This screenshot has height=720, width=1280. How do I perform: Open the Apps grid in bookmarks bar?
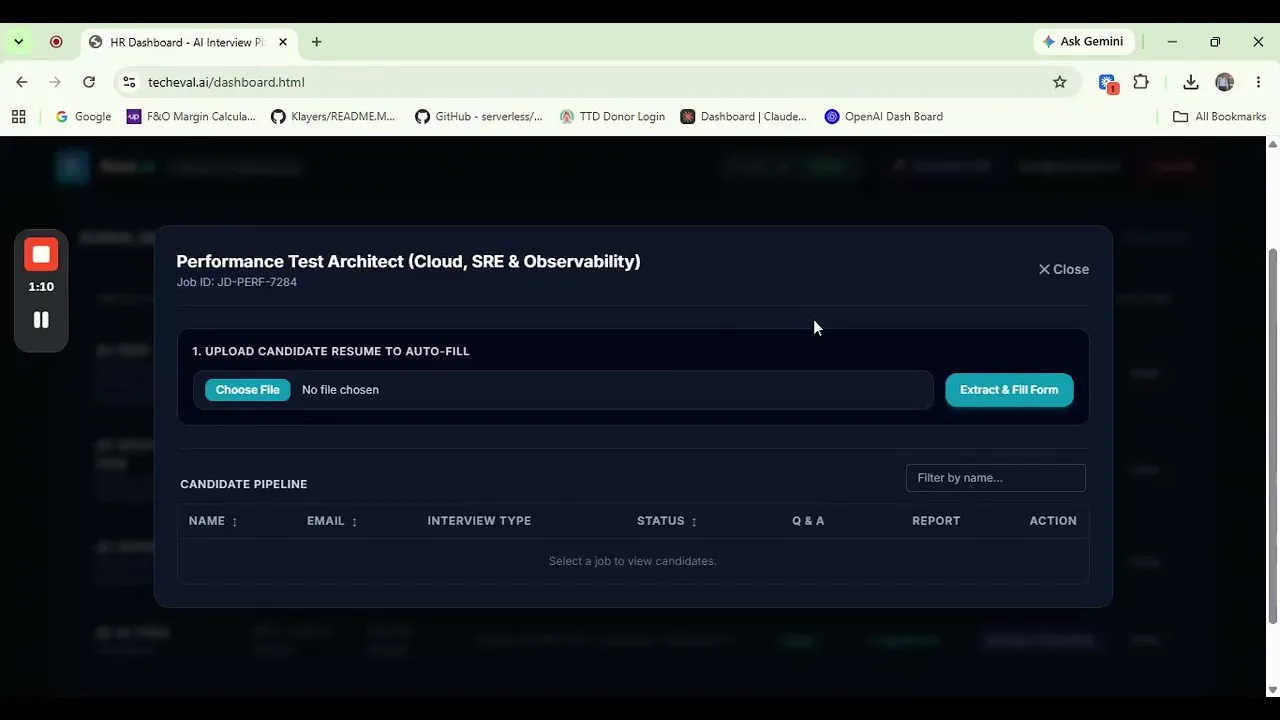(x=18, y=117)
